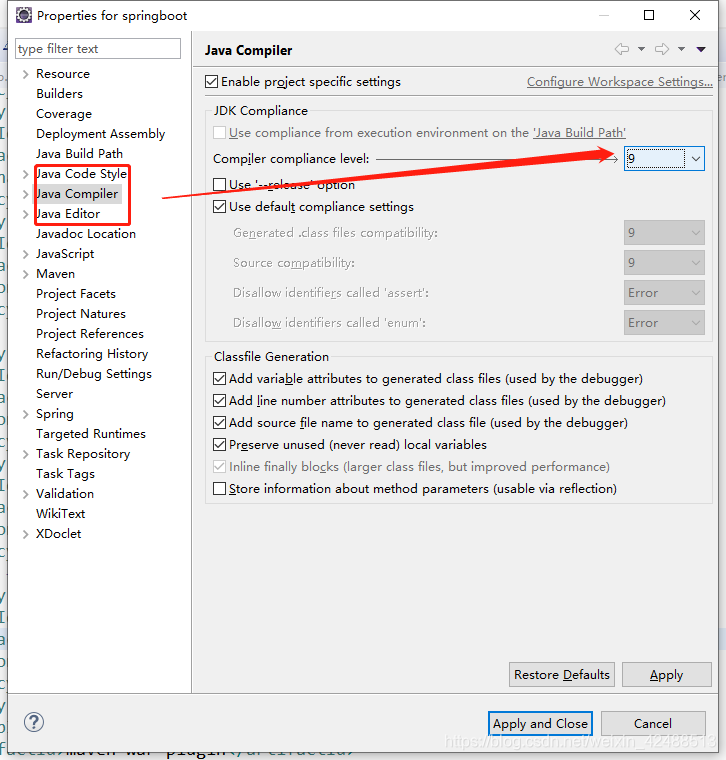Select Server in the tree

(x=54, y=394)
